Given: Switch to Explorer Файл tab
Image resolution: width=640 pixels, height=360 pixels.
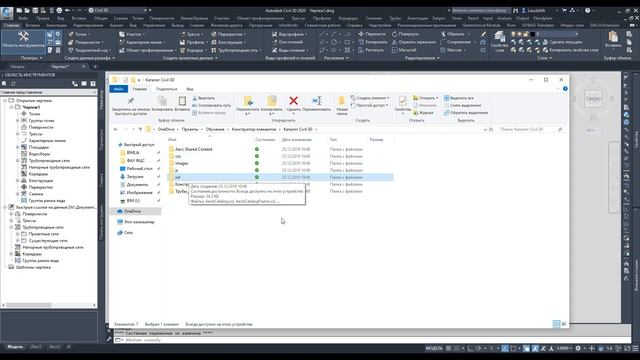Looking at the screenshot, I should pos(119,89).
